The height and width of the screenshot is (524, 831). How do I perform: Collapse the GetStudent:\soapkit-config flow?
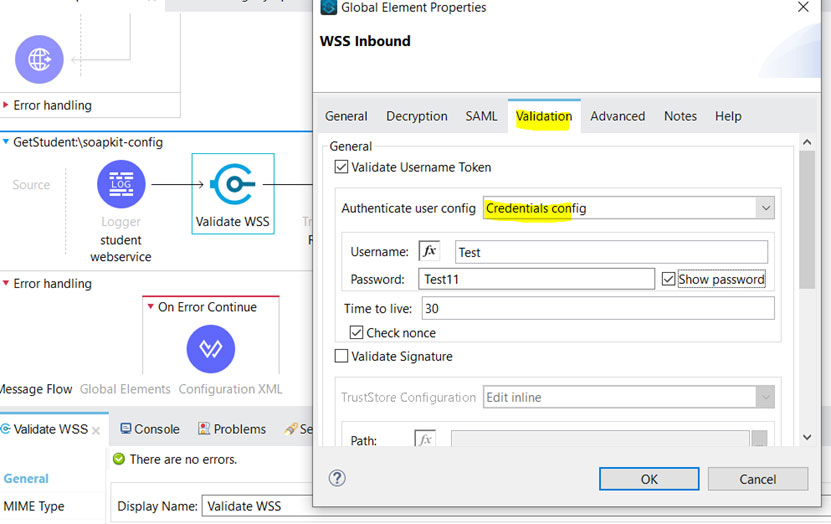pos(6,141)
